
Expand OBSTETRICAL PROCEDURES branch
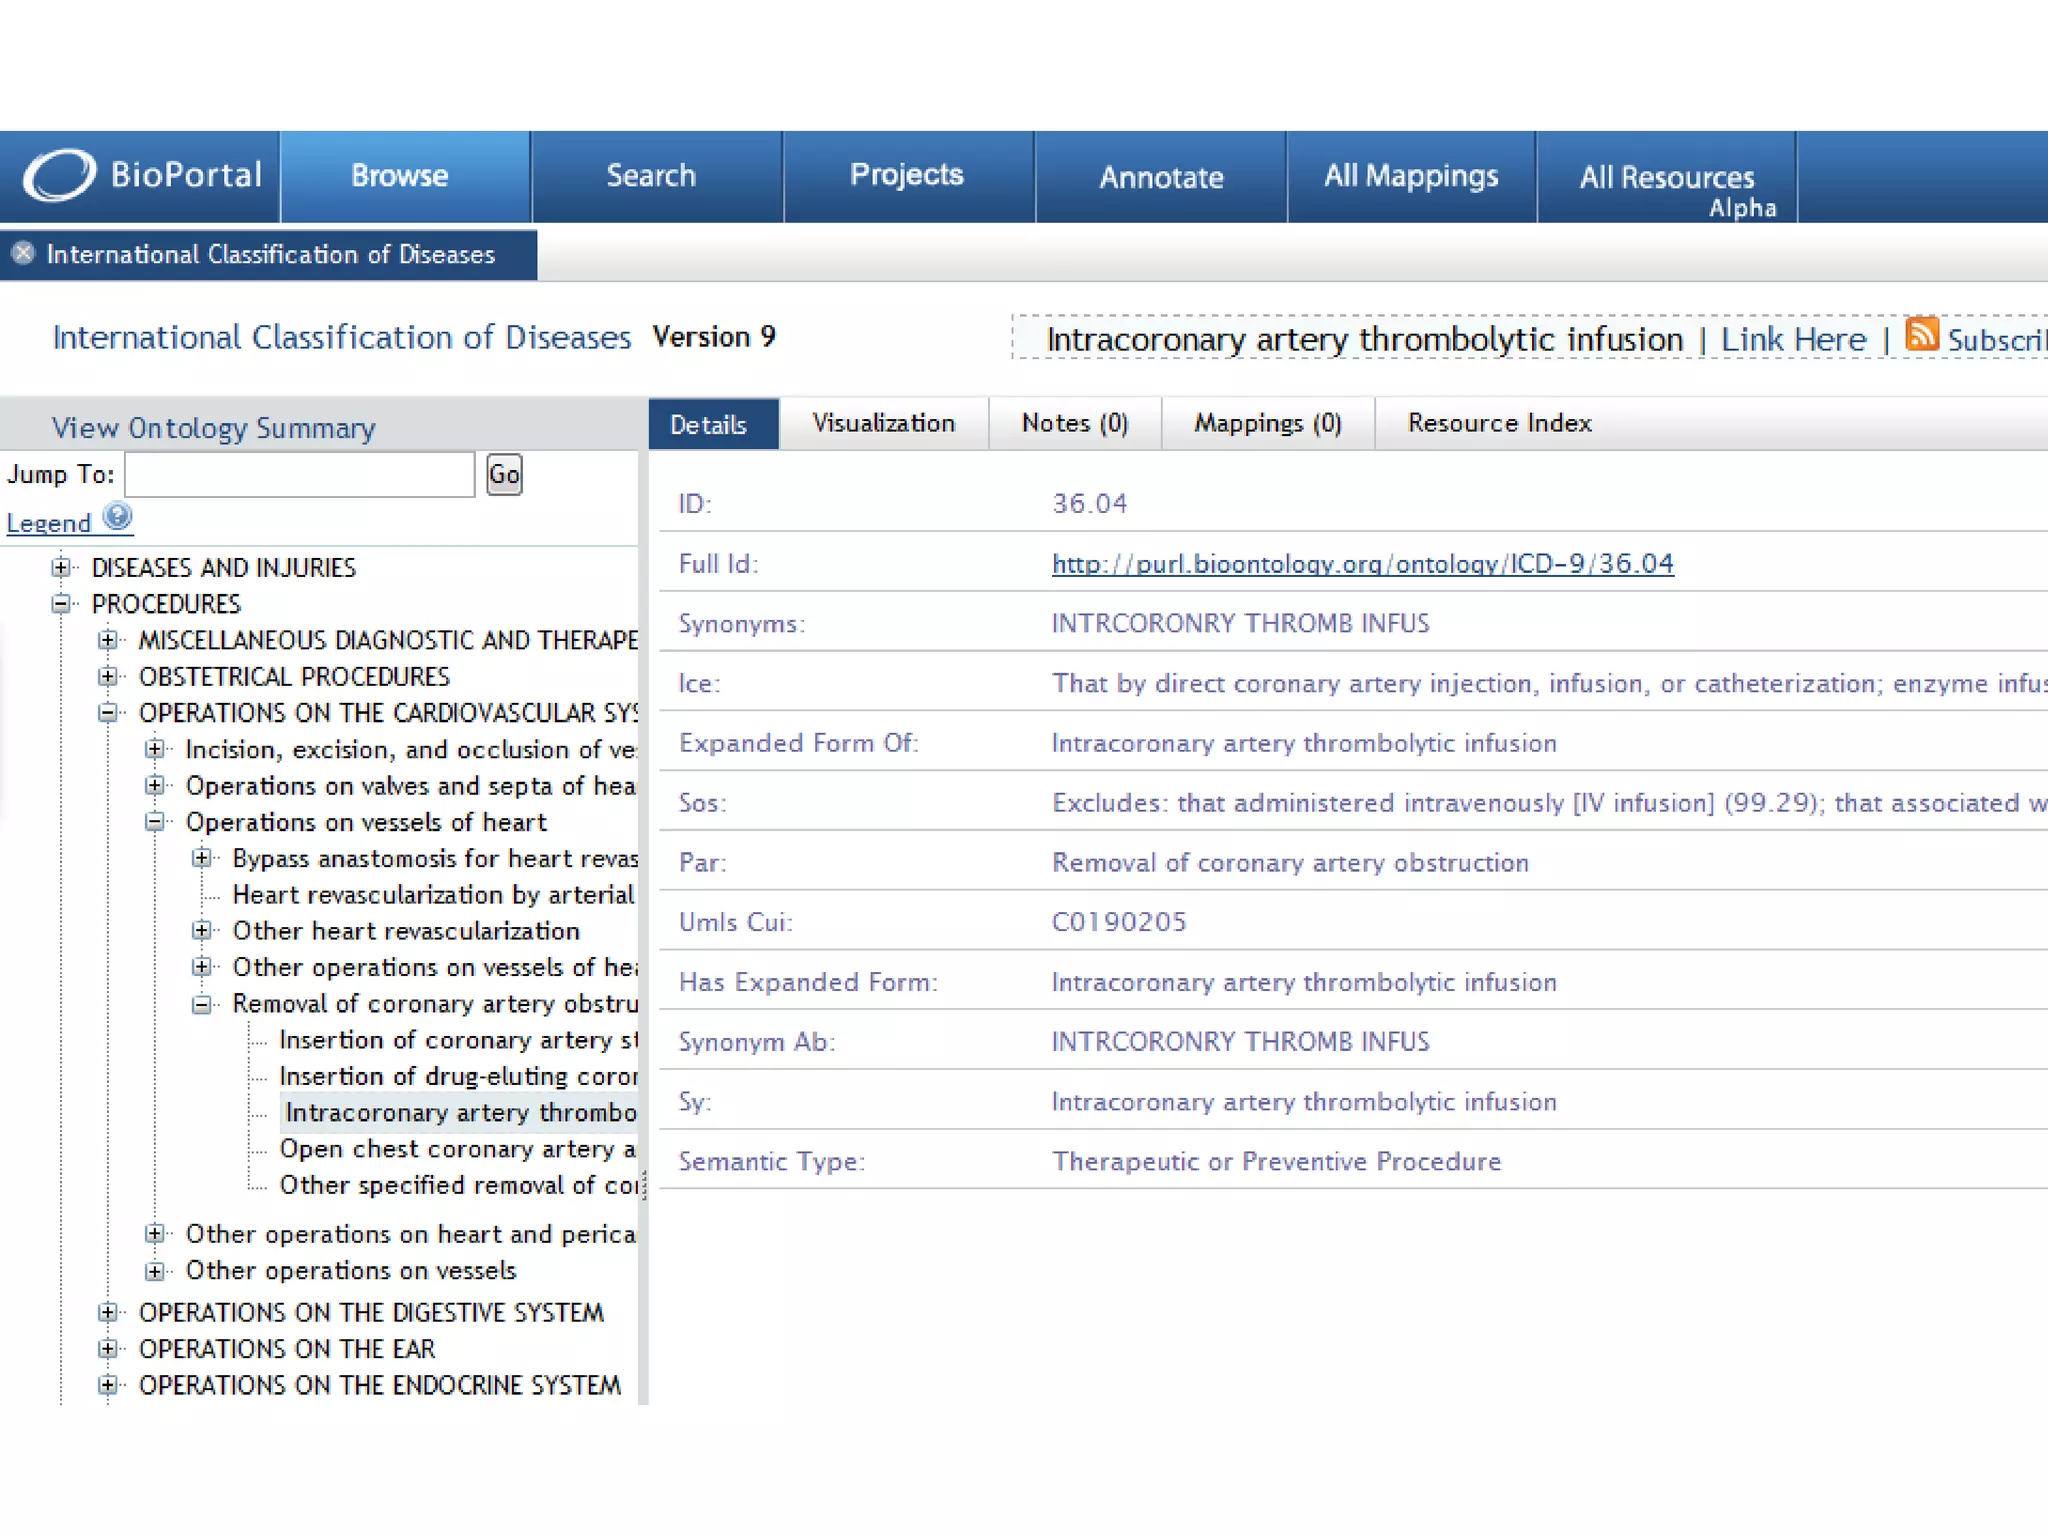108,677
